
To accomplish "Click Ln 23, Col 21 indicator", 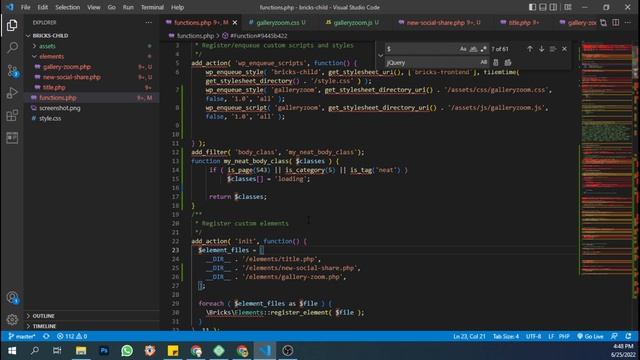I will 469,336.
